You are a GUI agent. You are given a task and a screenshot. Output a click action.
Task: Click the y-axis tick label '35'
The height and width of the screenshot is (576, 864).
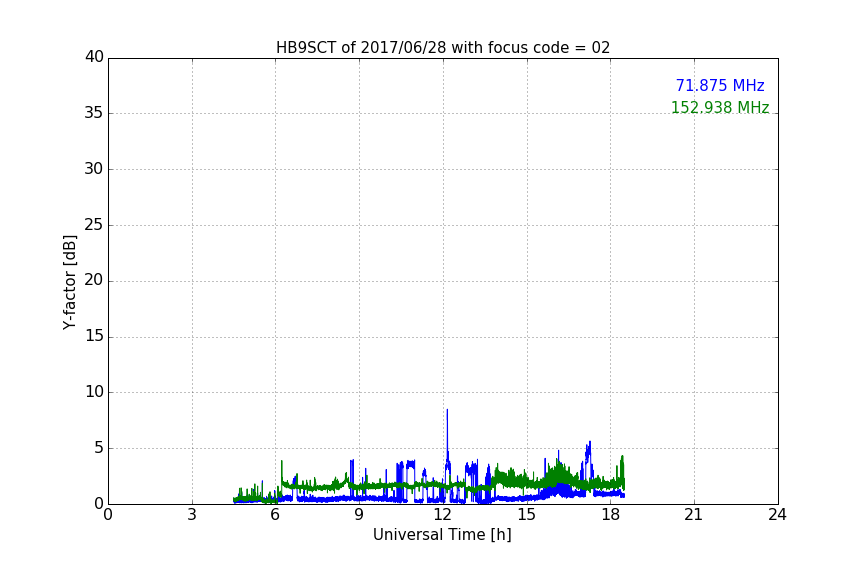point(94,113)
